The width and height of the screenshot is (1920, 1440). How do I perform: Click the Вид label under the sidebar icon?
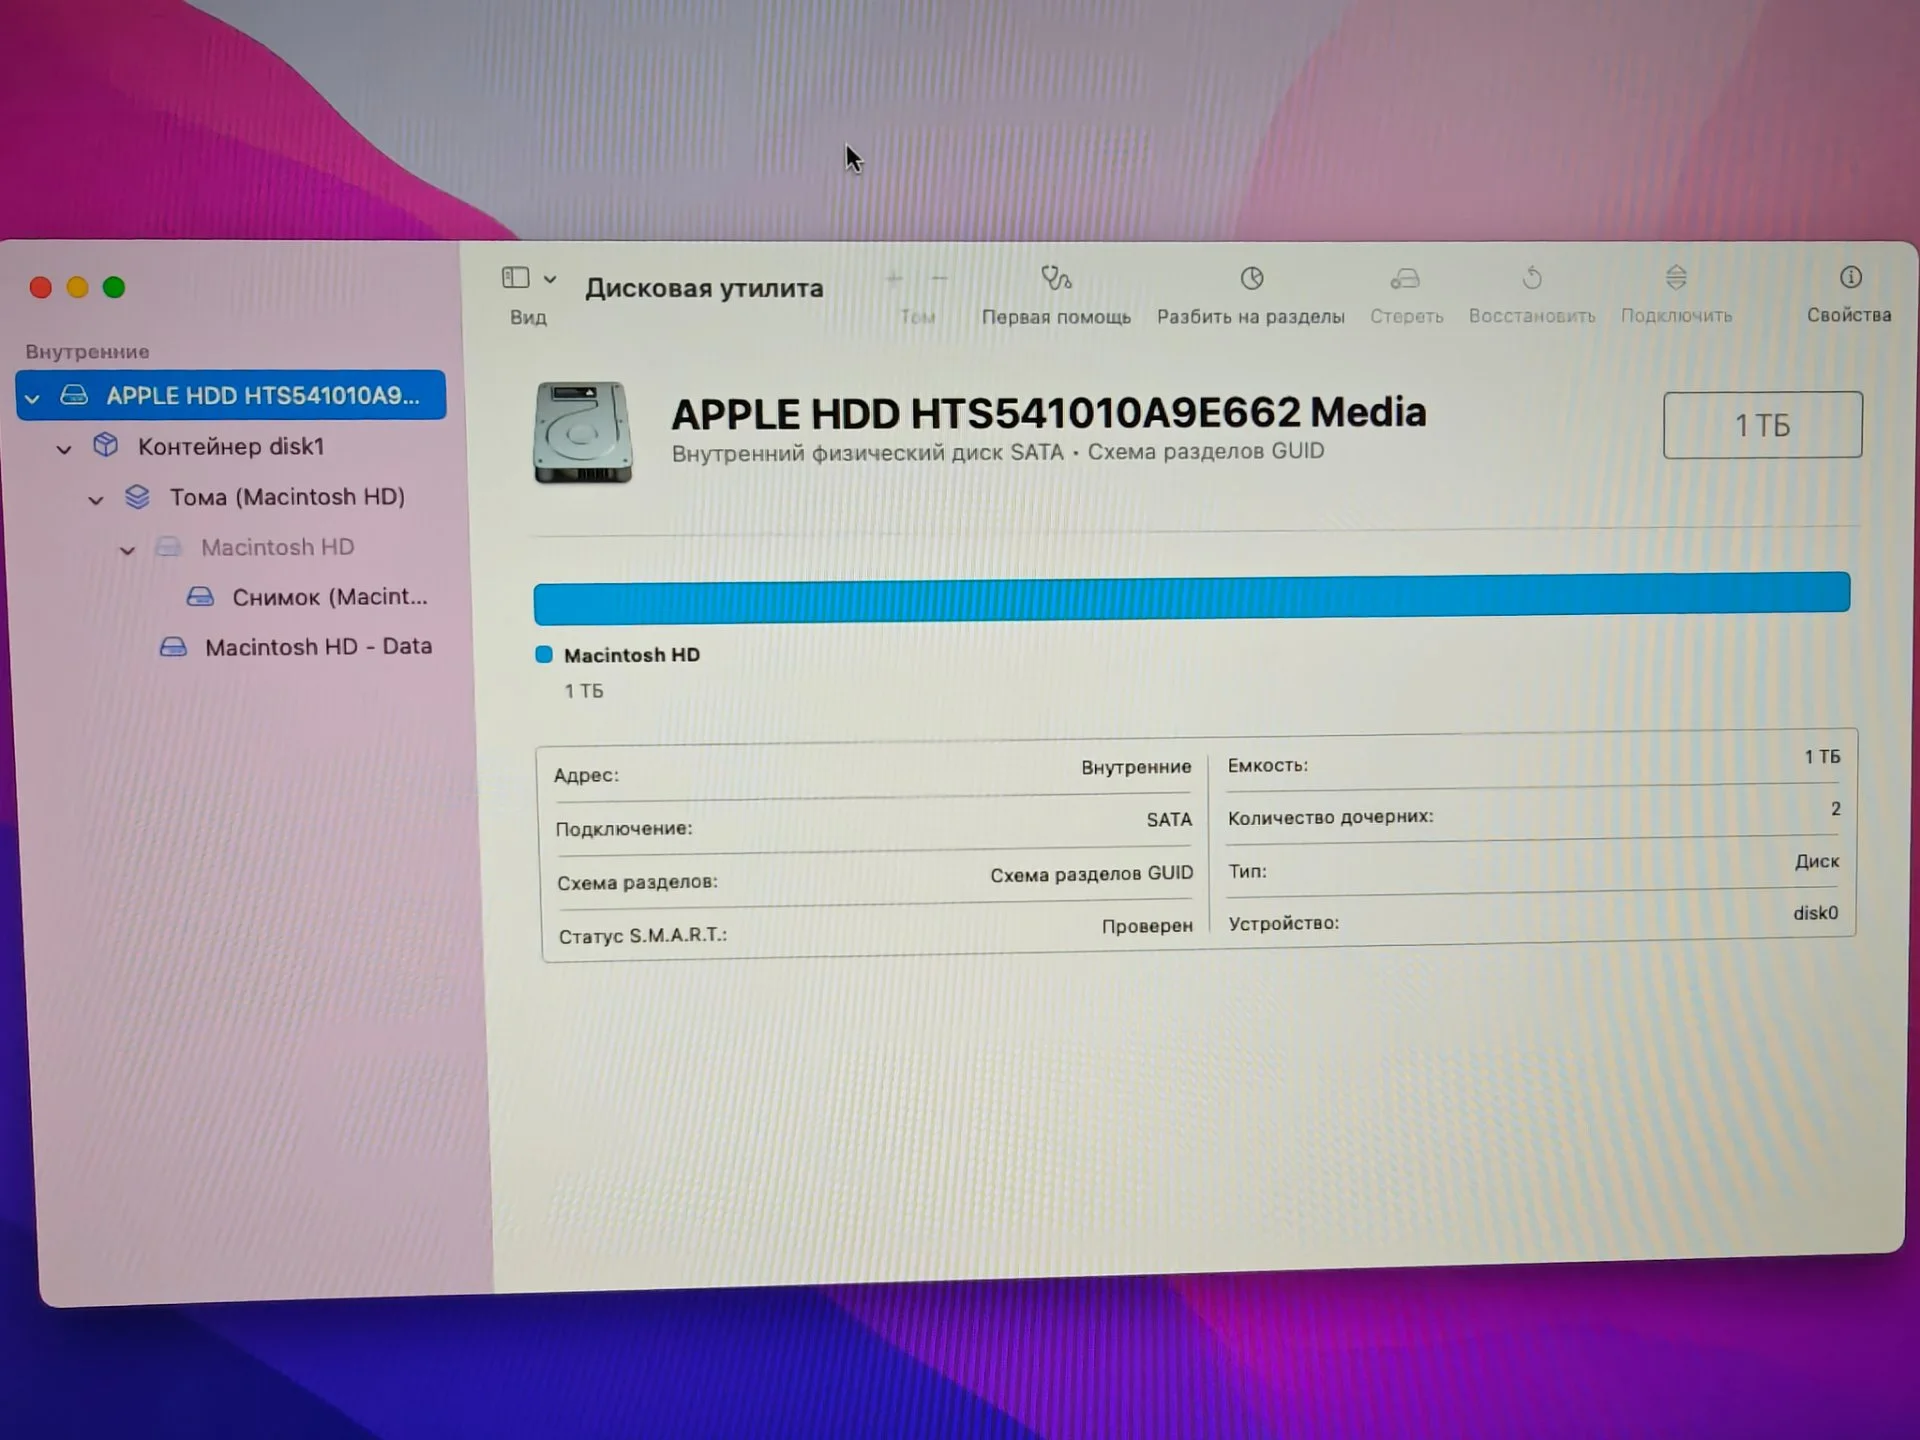[x=528, y=317]
